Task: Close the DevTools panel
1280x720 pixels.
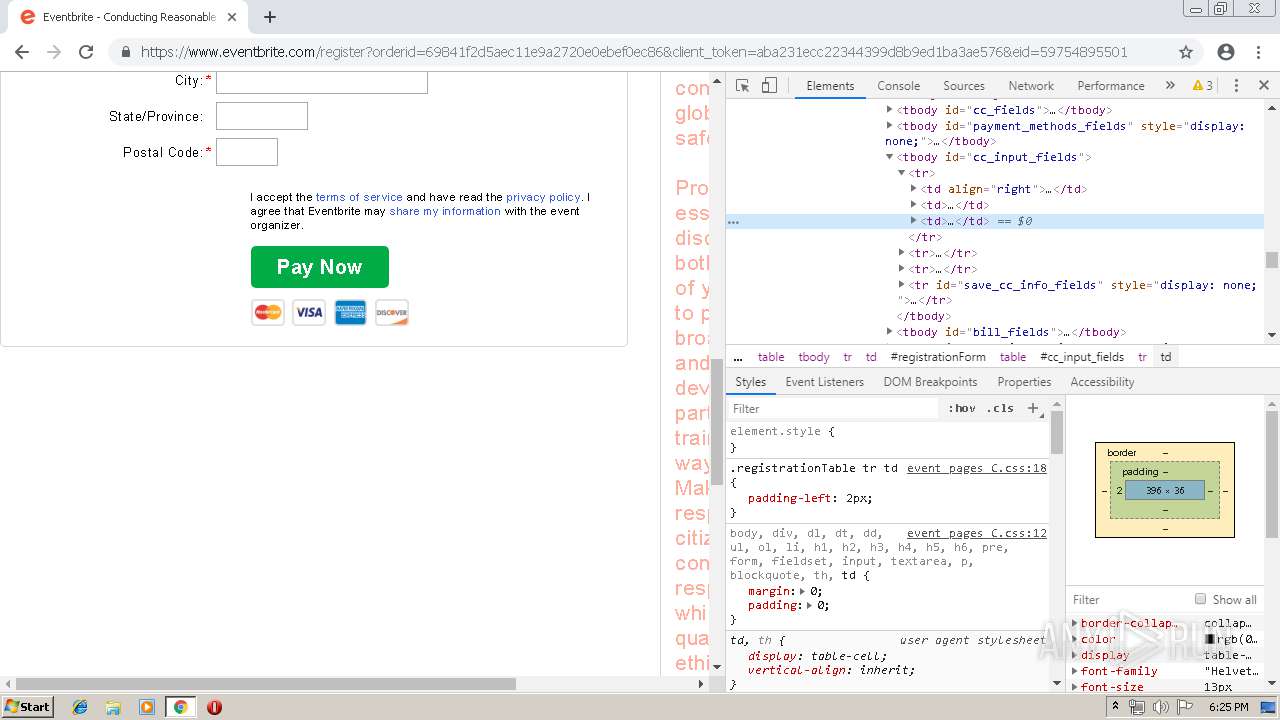Action: click(1263, 86)
